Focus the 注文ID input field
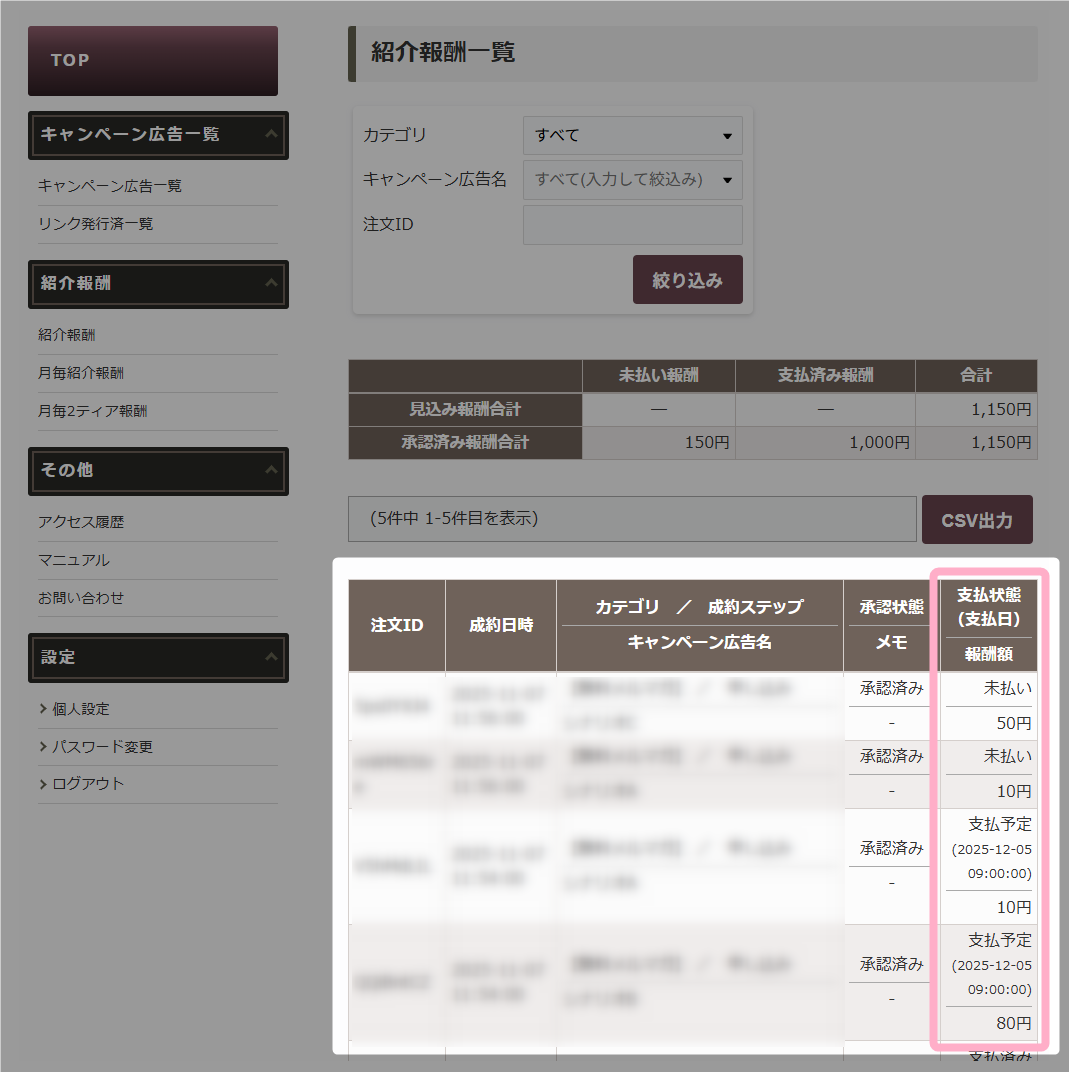1069x1072 pixels. pos(632,225)
